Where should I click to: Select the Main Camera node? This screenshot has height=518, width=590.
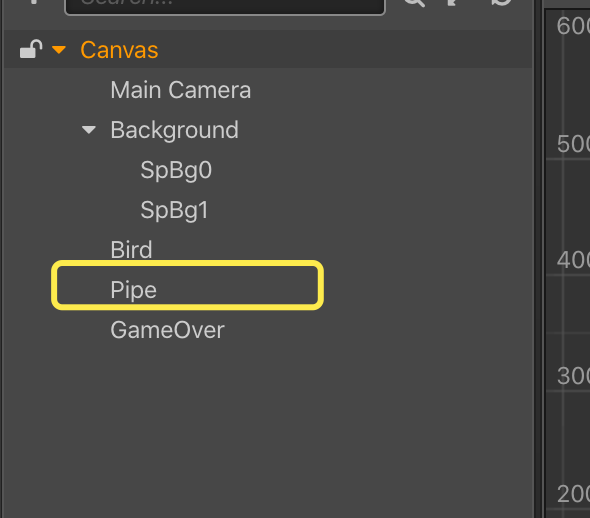[x=181, y=90]
